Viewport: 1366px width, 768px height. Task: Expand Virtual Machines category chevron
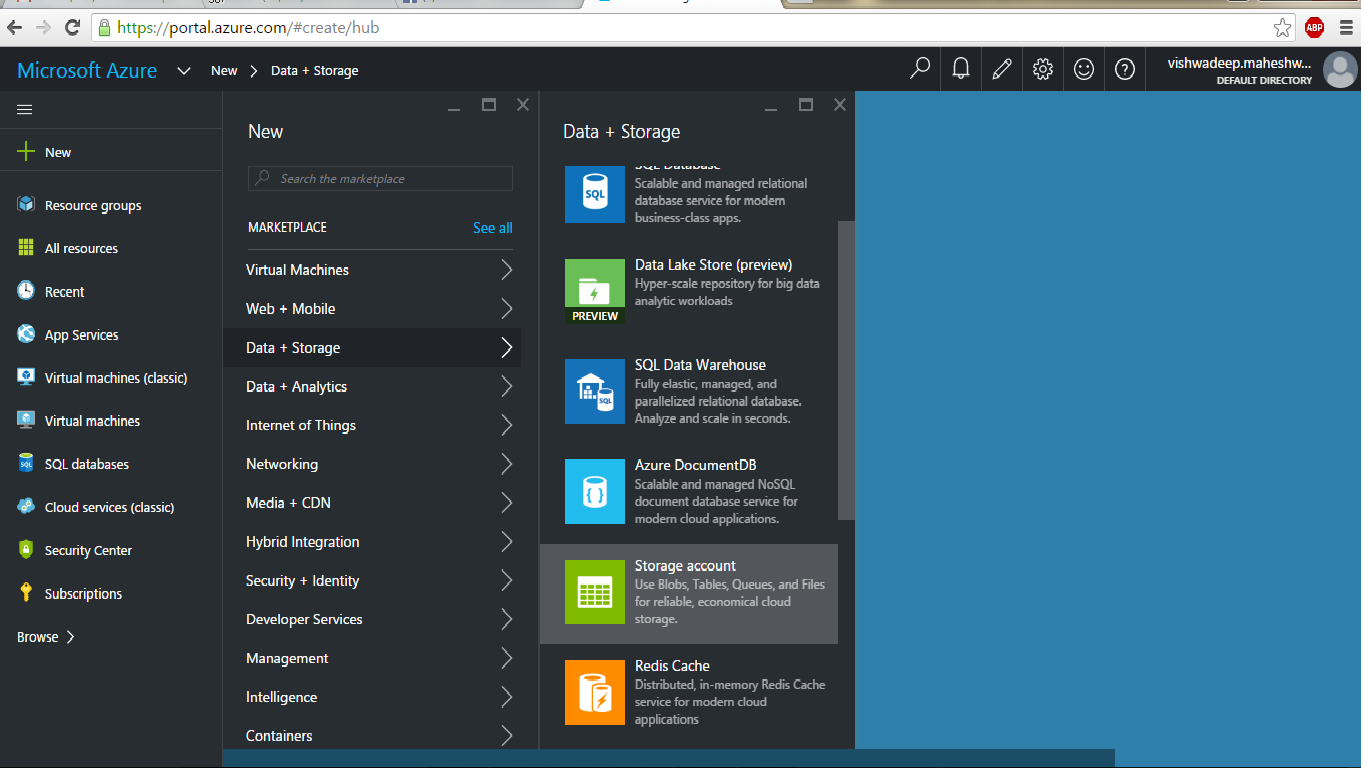pos(506,269)
